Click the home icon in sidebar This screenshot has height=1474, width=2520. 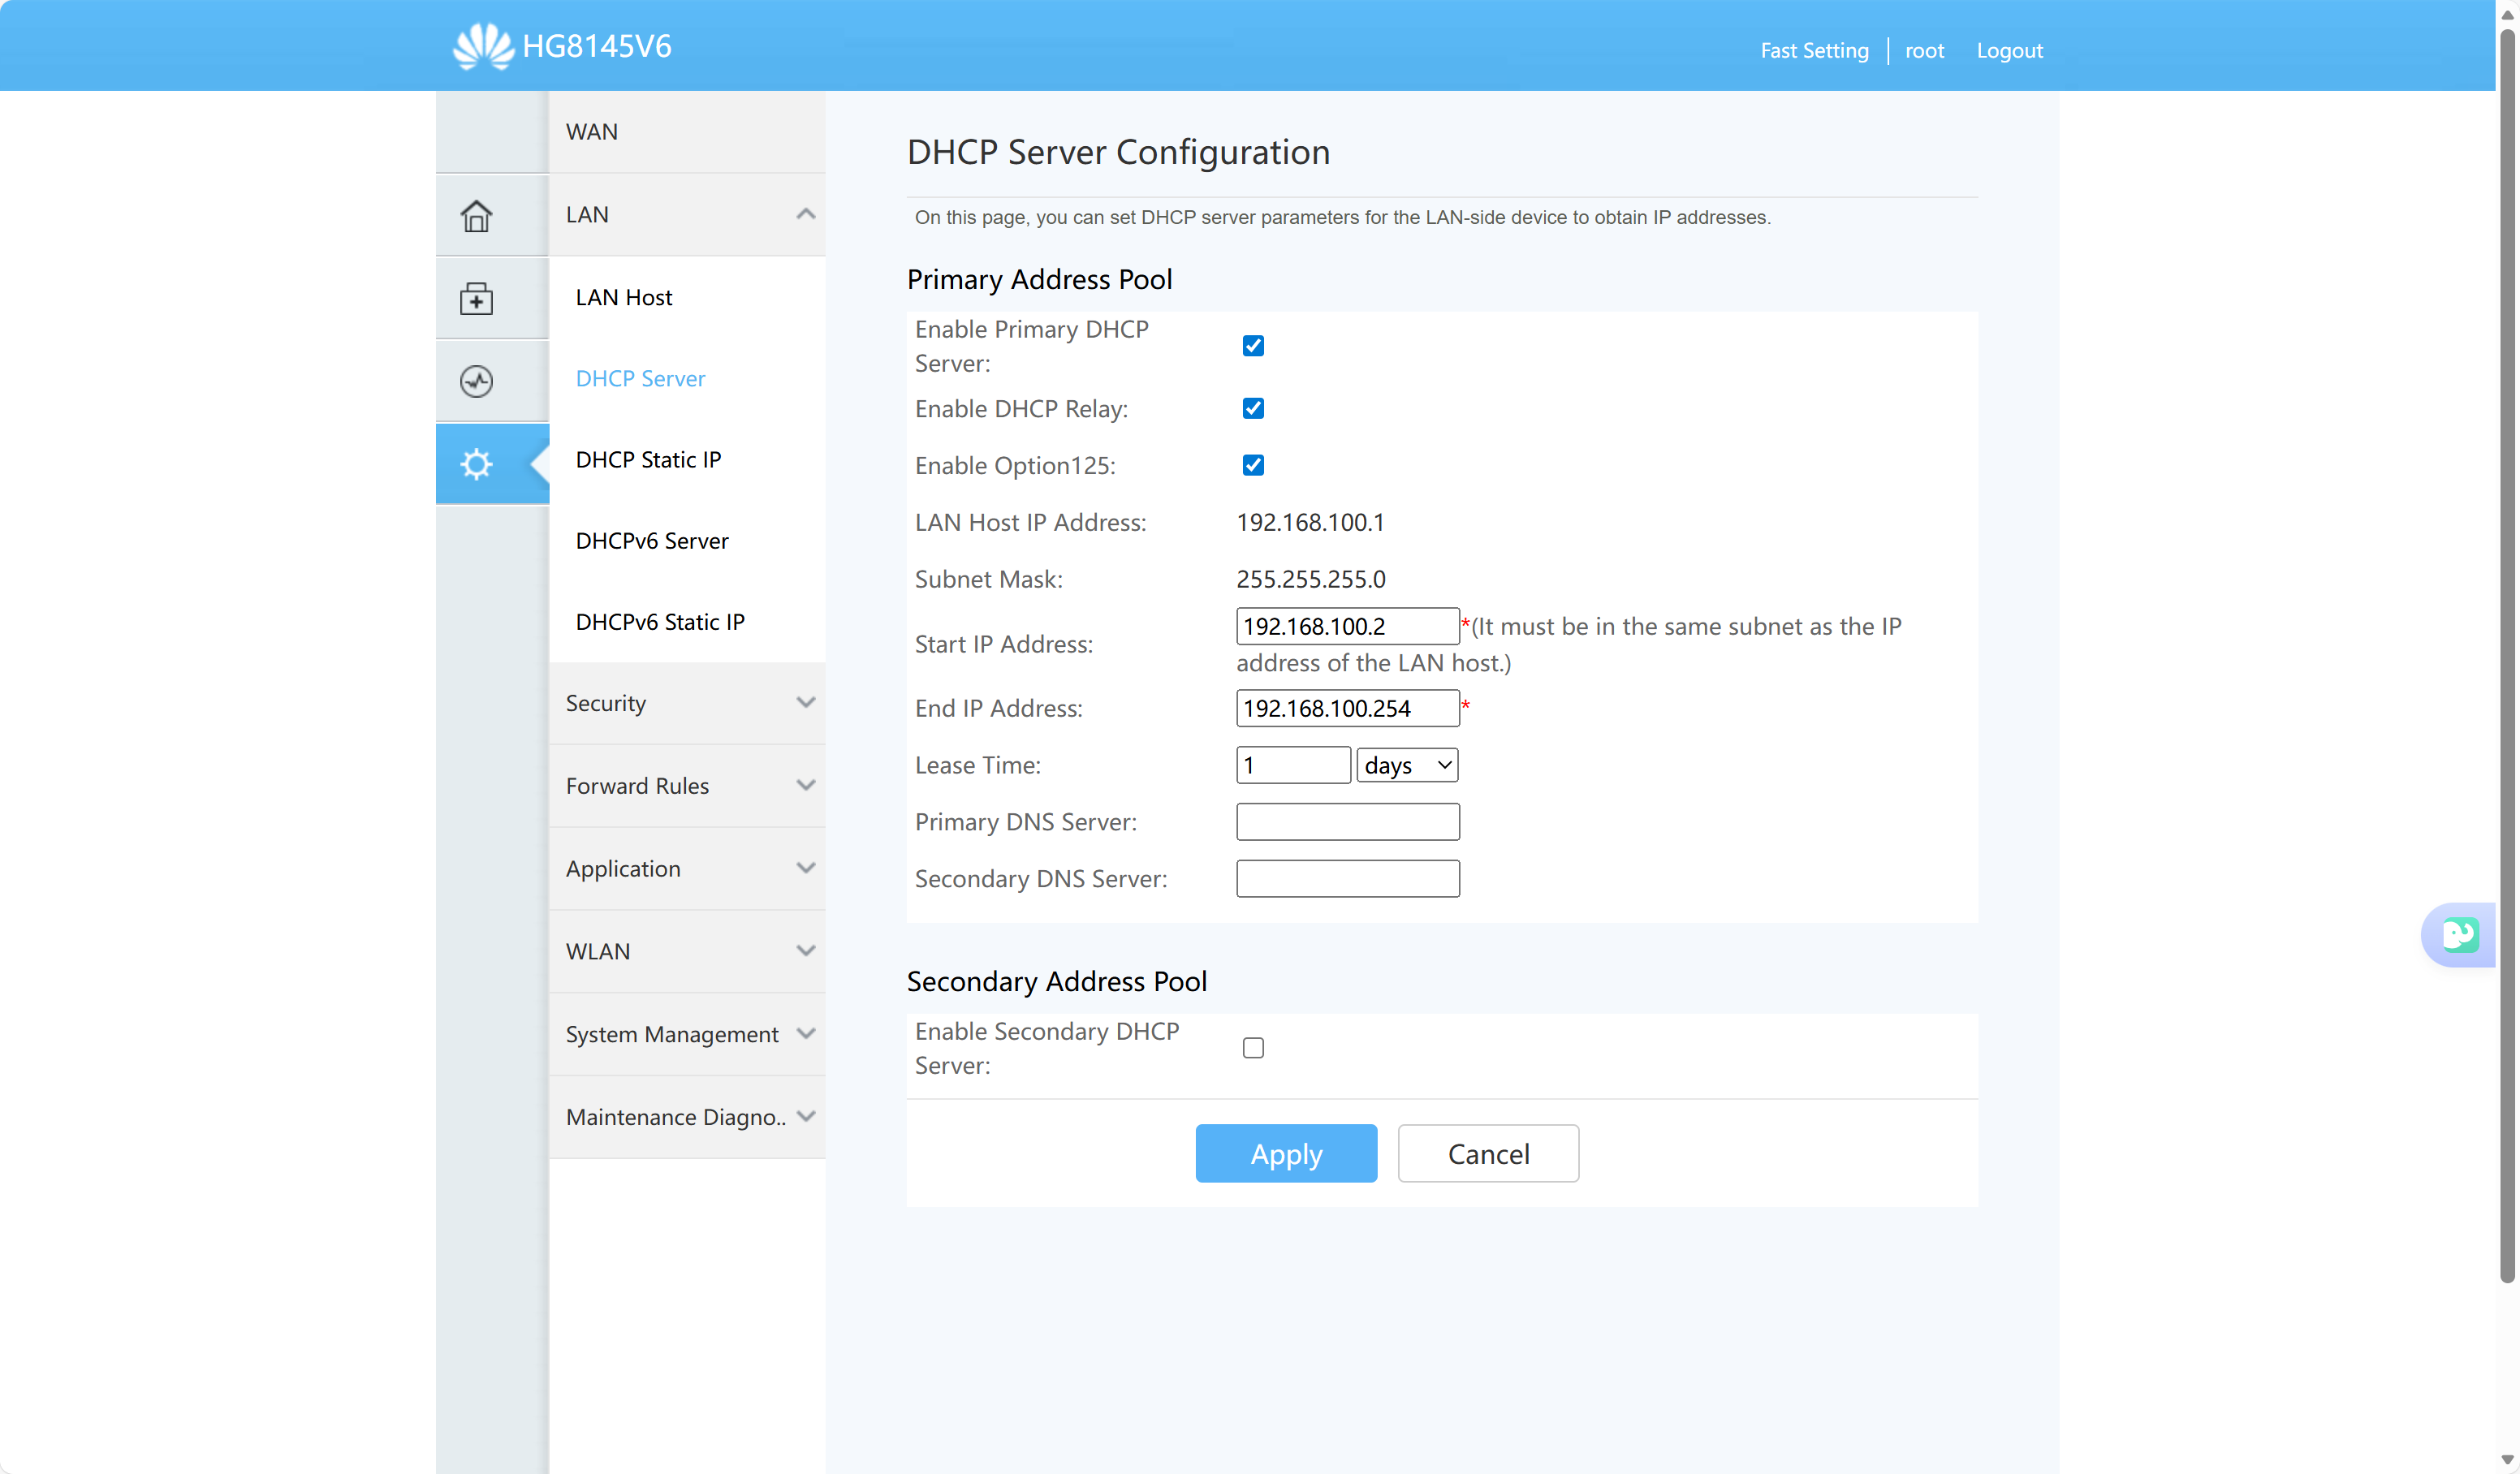[476, 215]
